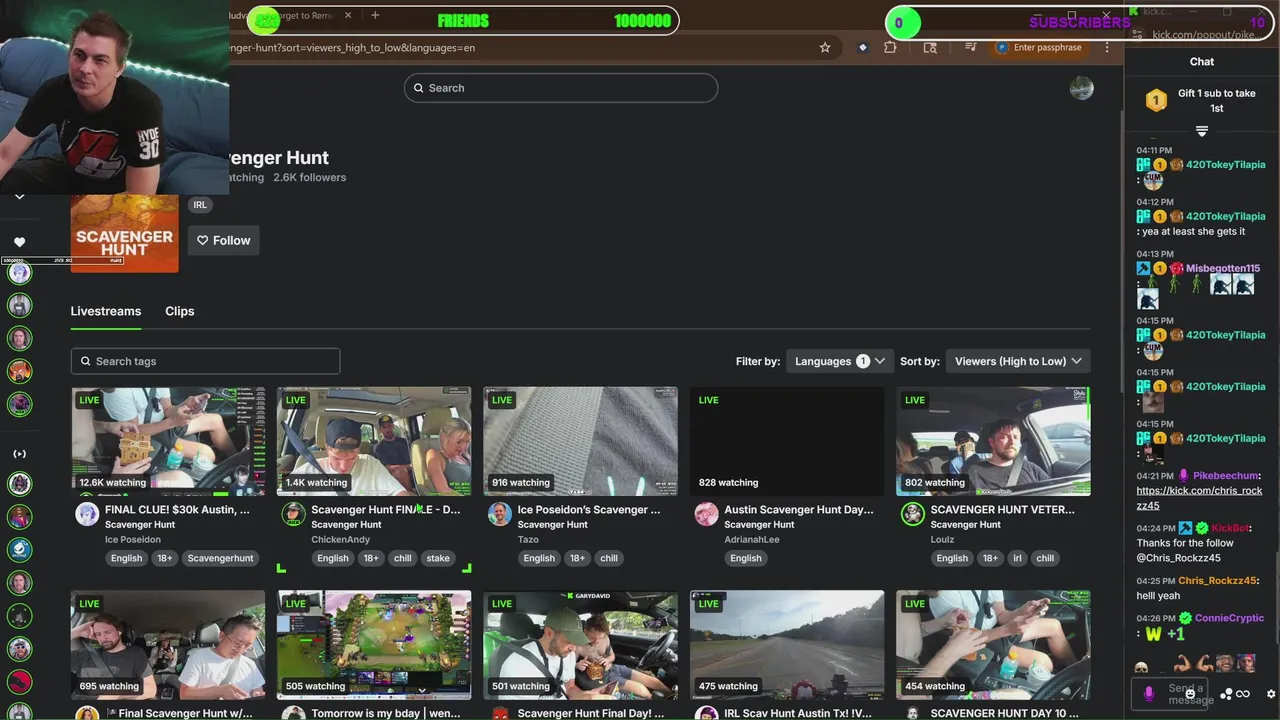
Task: Open the user profile avatar beside the search bar
Action: click(x=1081, y=88)
